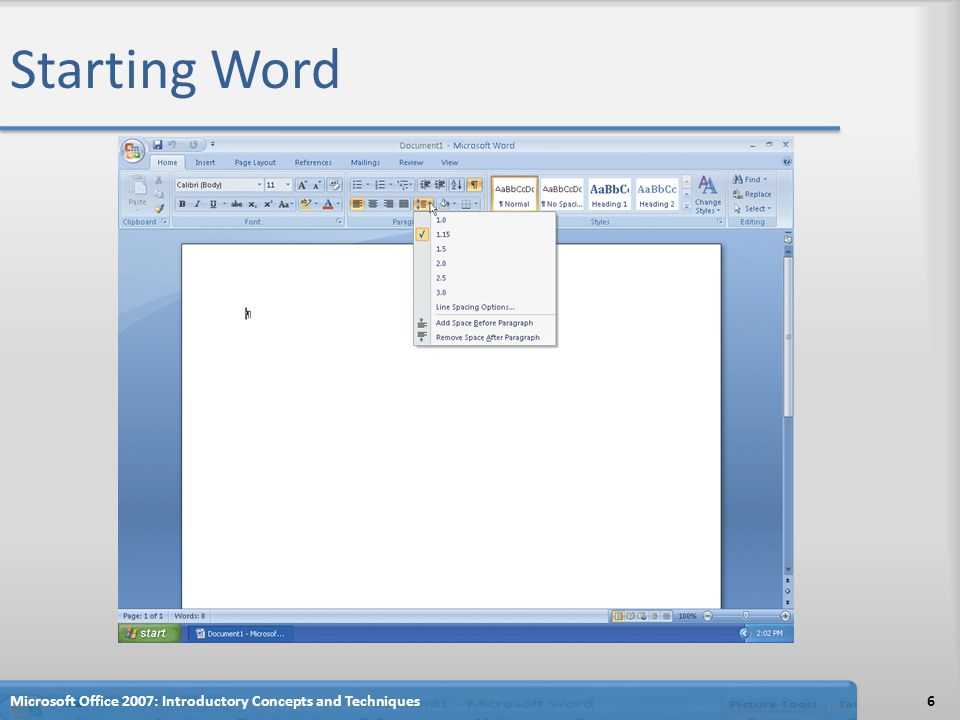
Task: Customize the Quick Access Toolbar dropdown
Action: click(x=212, y=145)
